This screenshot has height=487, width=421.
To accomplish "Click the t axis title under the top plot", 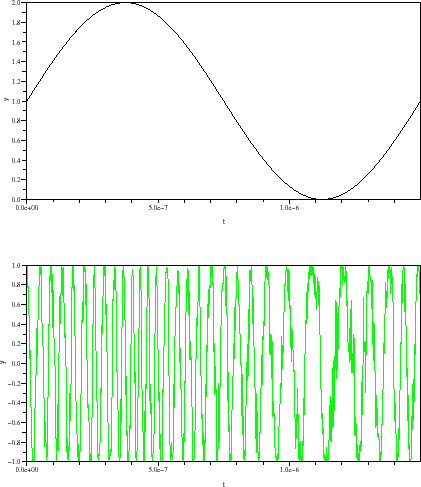I will coord(224,221).
